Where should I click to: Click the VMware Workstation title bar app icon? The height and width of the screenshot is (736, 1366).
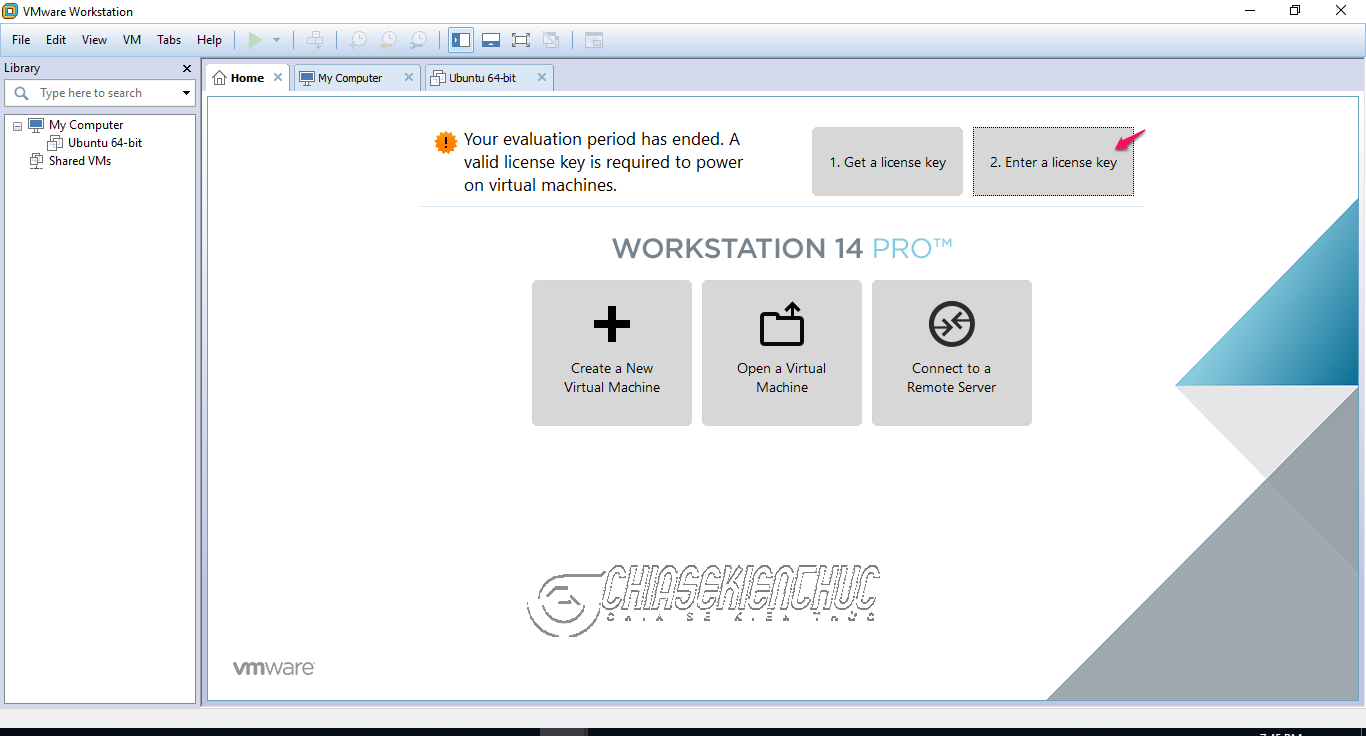click(x=10, y=11)
